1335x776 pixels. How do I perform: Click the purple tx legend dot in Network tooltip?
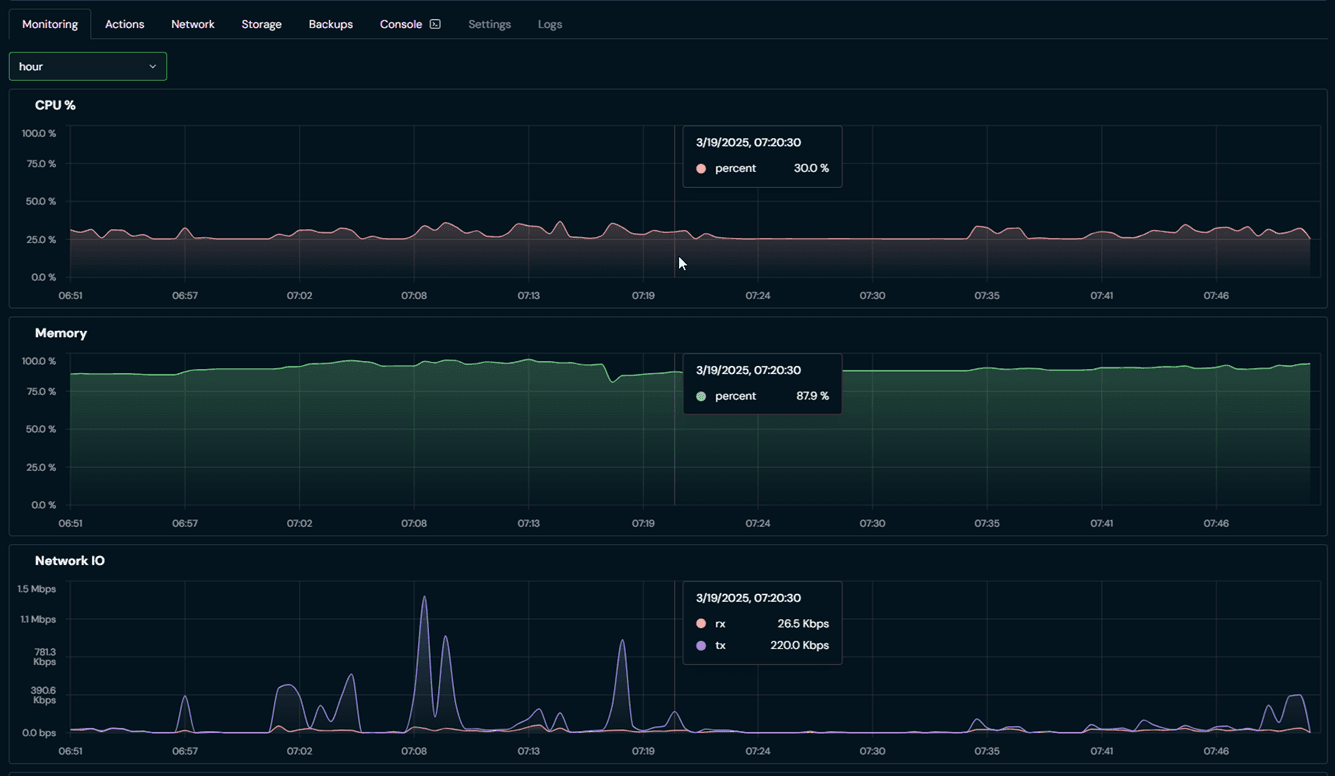(x=701, y=646)
